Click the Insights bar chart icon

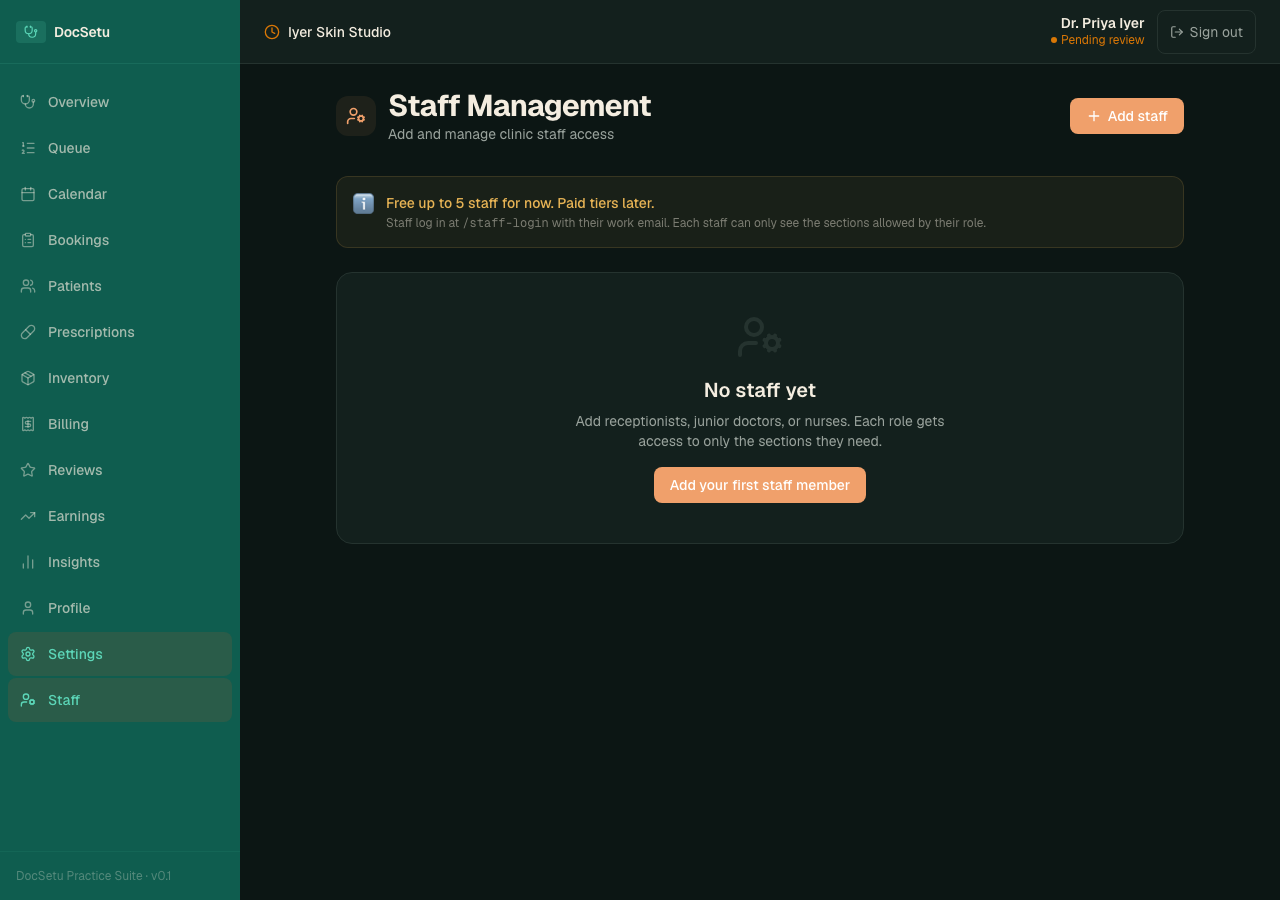point(28,562)
